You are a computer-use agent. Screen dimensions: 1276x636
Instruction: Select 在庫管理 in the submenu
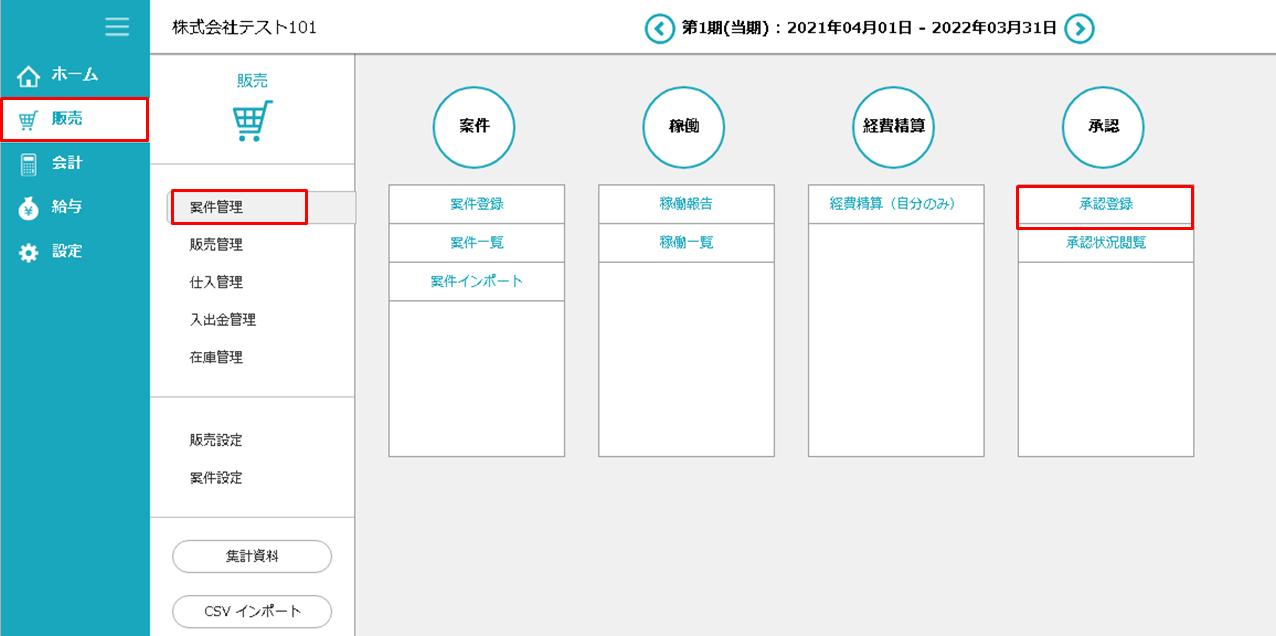coord(216,357)
